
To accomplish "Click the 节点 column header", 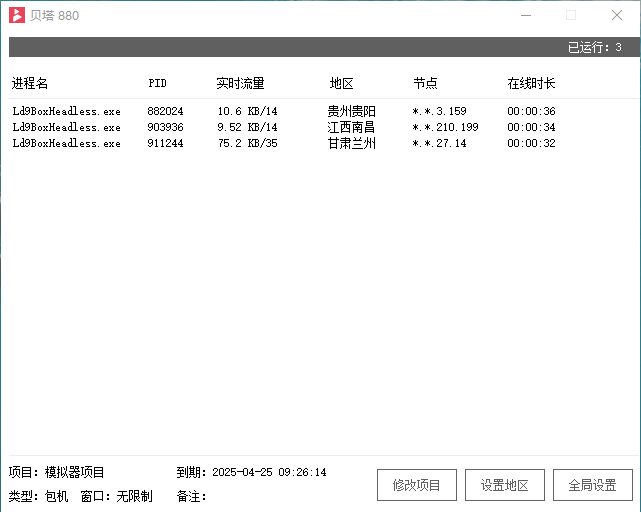I will pyautogui.click(x=425, y=84).
